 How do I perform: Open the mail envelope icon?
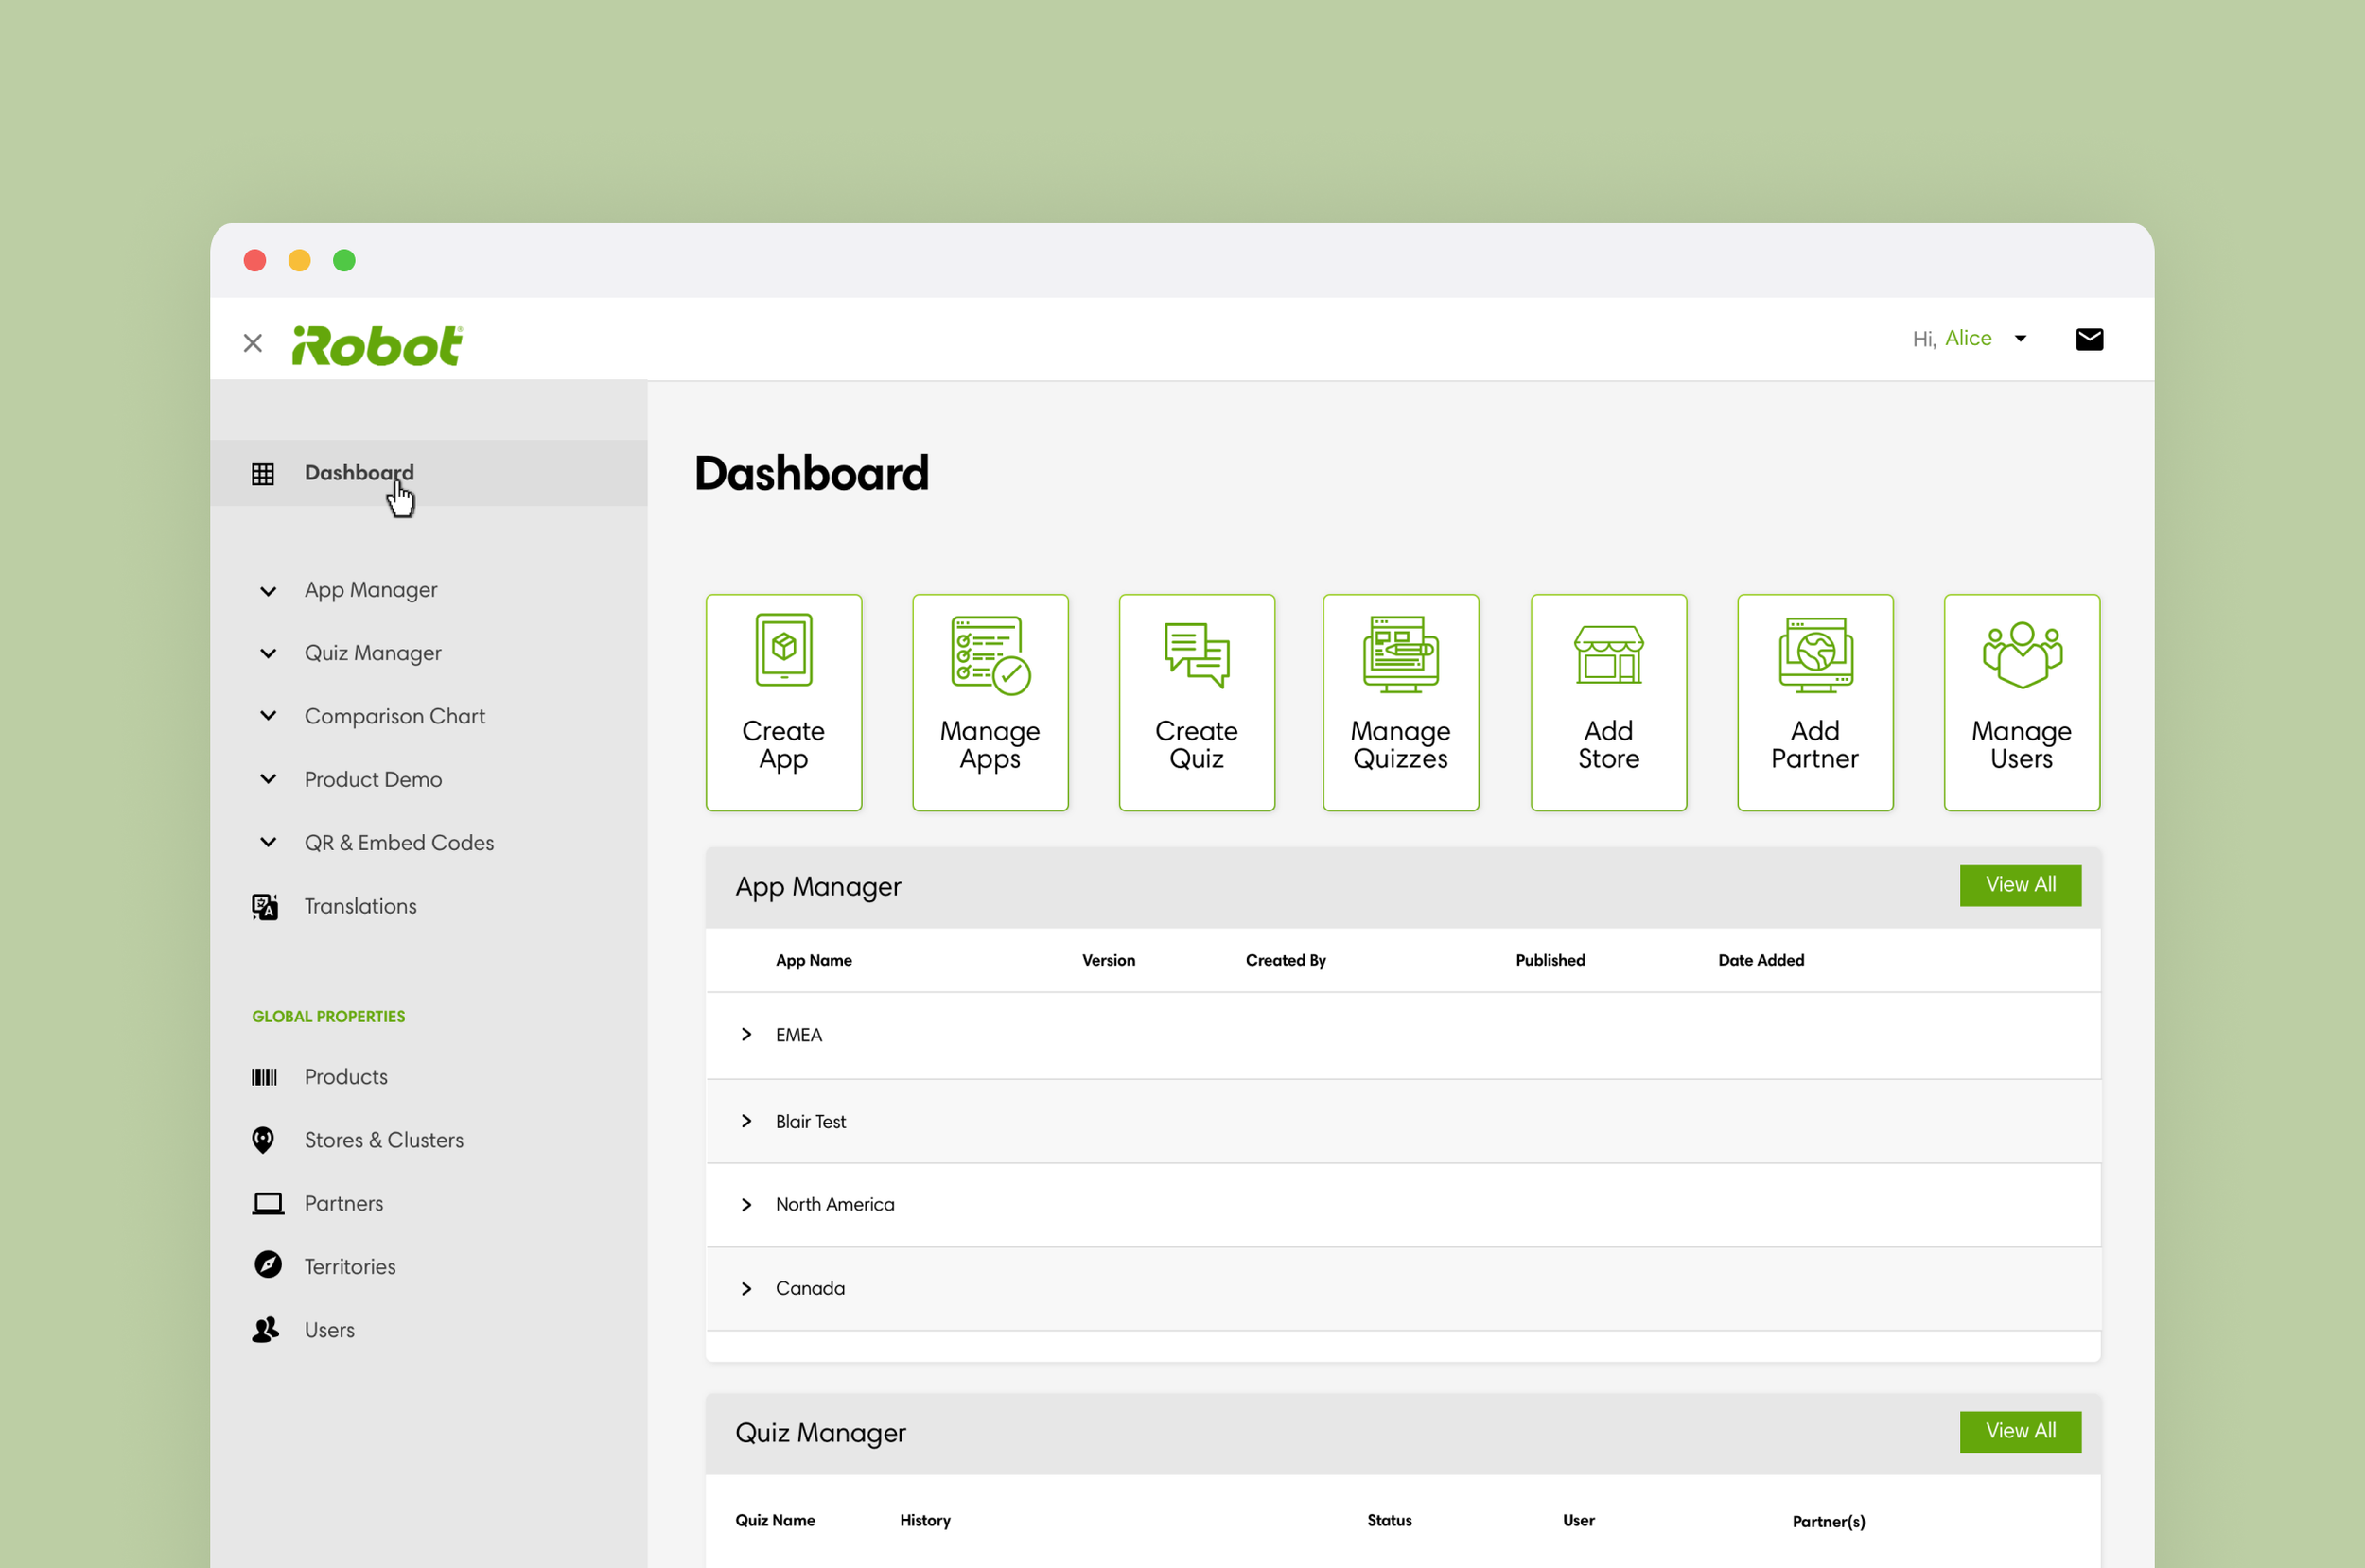pyautogui.click(x=2088, y=339)
